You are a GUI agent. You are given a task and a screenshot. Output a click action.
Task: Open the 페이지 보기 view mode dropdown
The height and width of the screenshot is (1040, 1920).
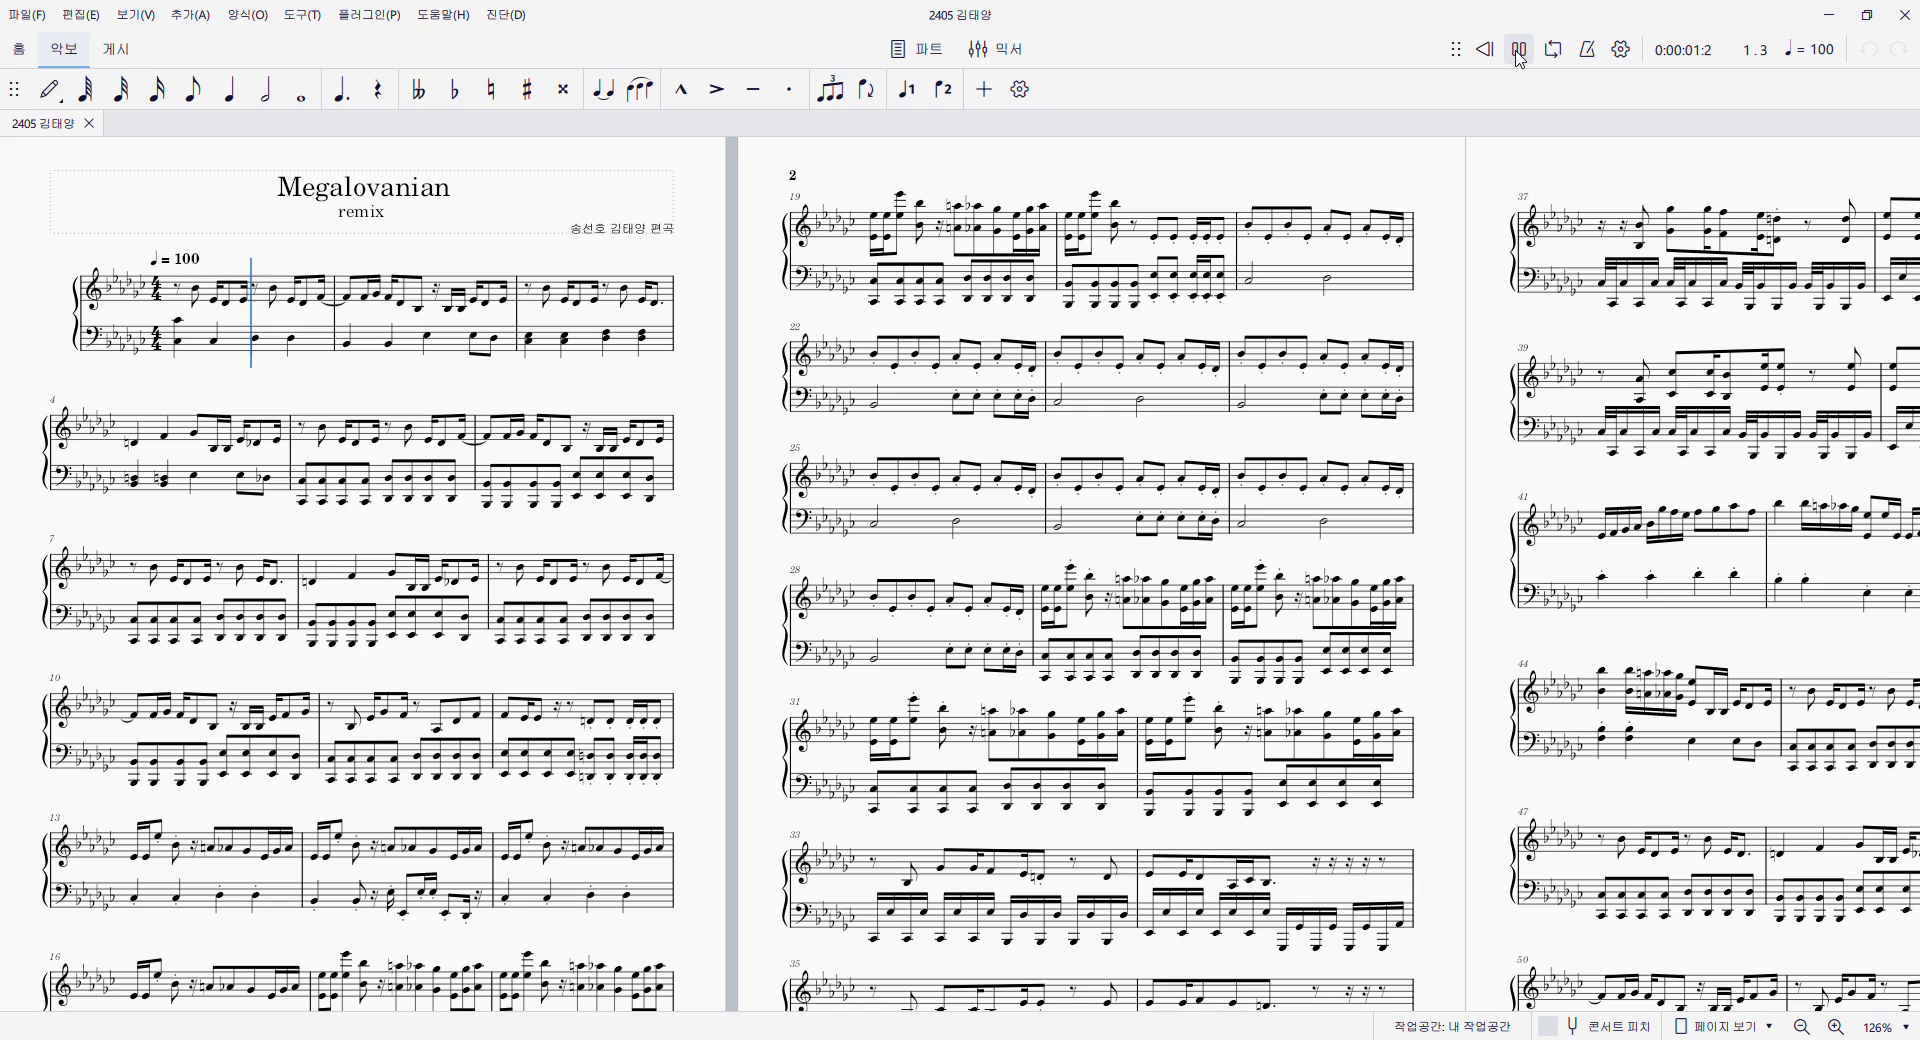(1723, 1027)
